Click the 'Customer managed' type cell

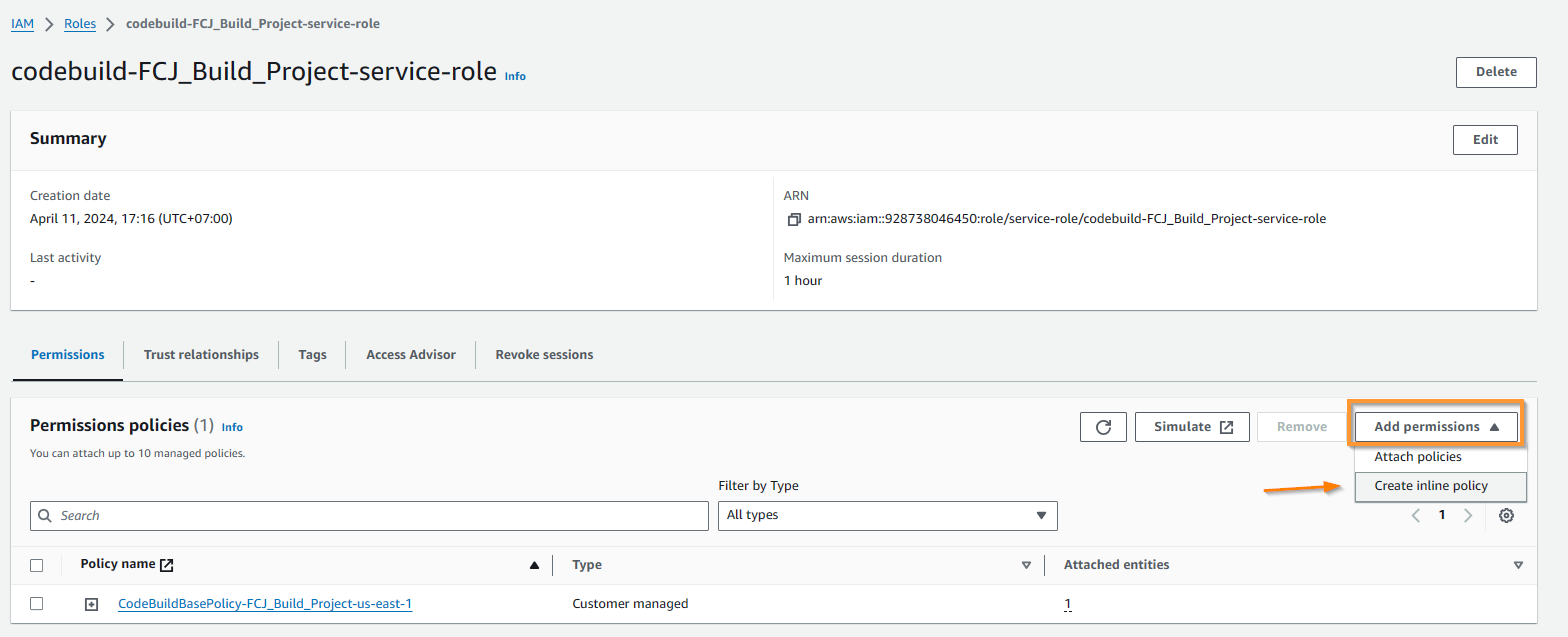pyautogui.click(x=630, y=604)
